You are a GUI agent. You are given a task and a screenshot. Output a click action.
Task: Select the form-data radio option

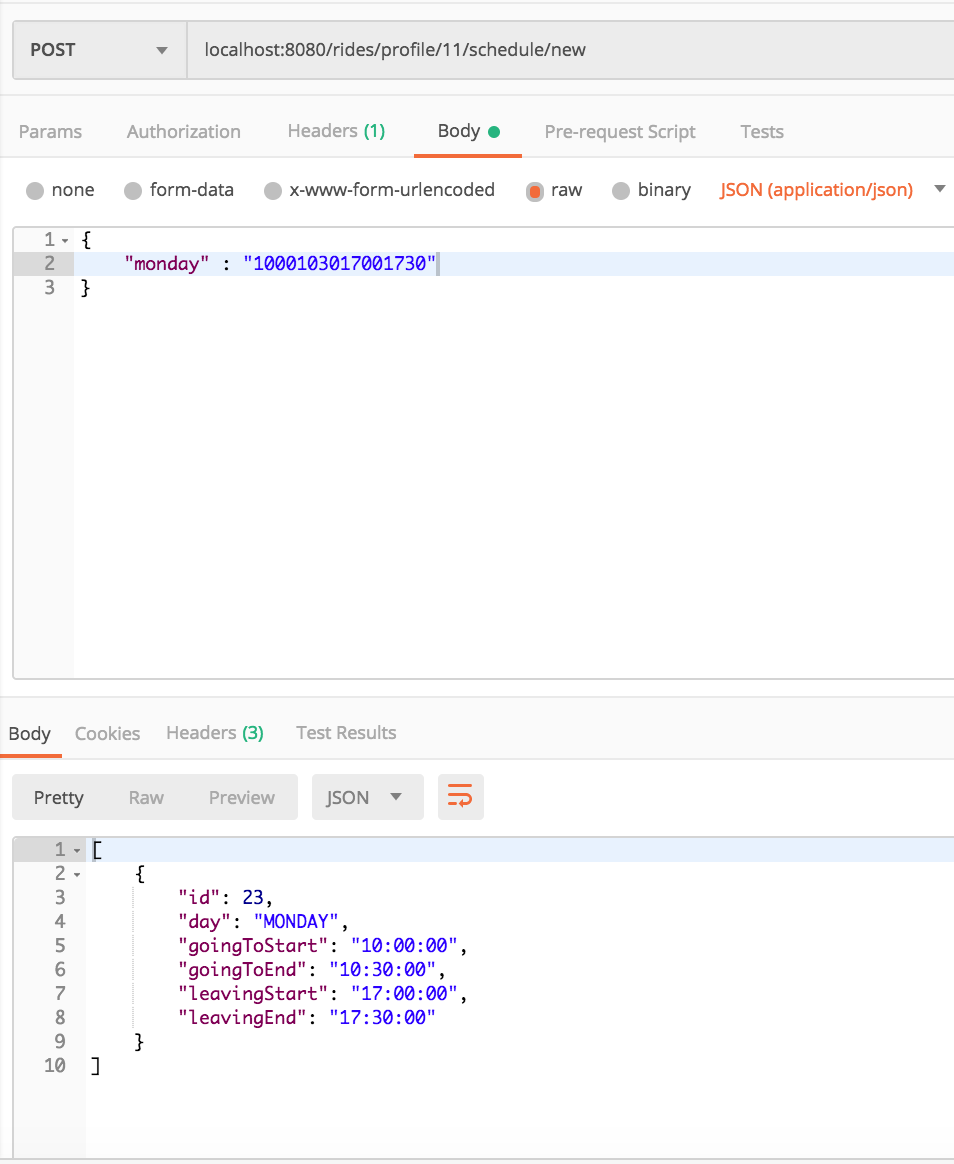point(133,191)
